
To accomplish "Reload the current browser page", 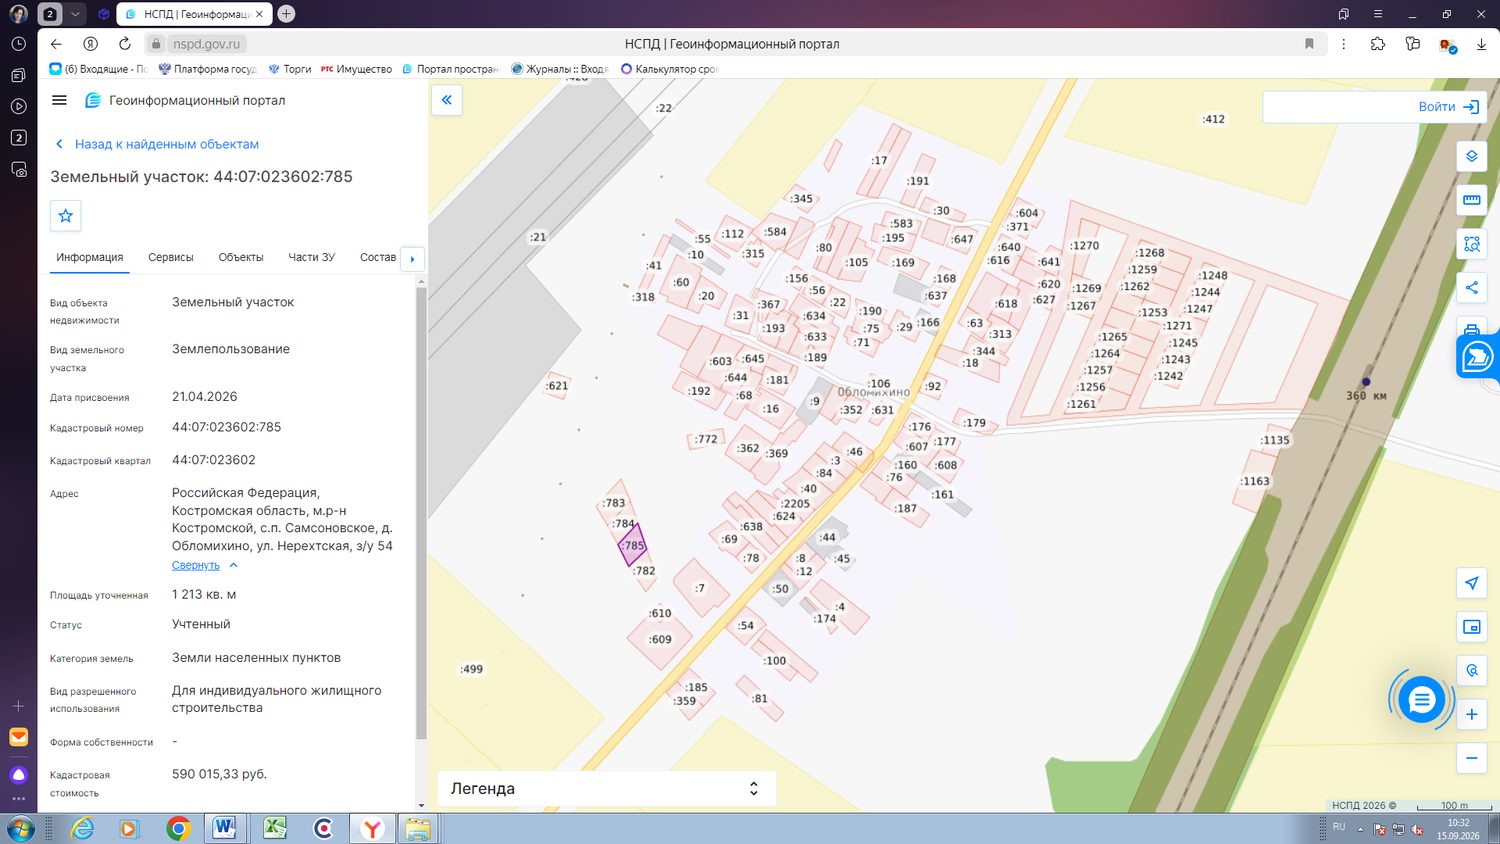I will [x=125, y=44].
